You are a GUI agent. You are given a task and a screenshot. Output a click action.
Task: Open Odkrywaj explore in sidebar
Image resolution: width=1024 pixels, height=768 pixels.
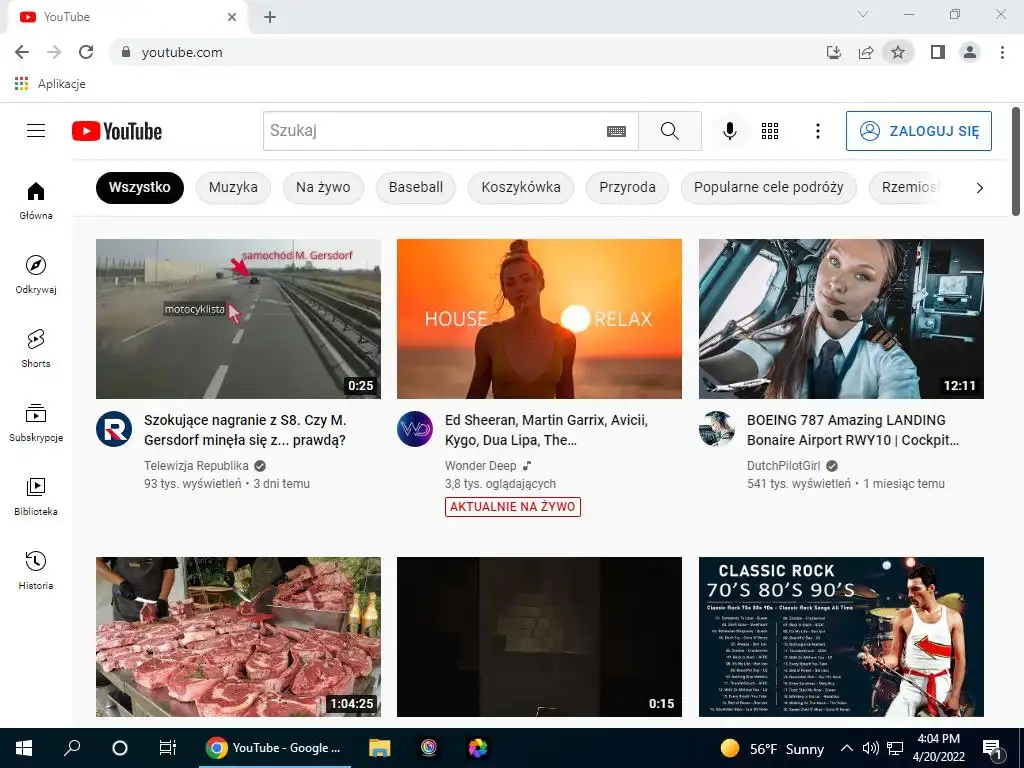tap(36, 275)
